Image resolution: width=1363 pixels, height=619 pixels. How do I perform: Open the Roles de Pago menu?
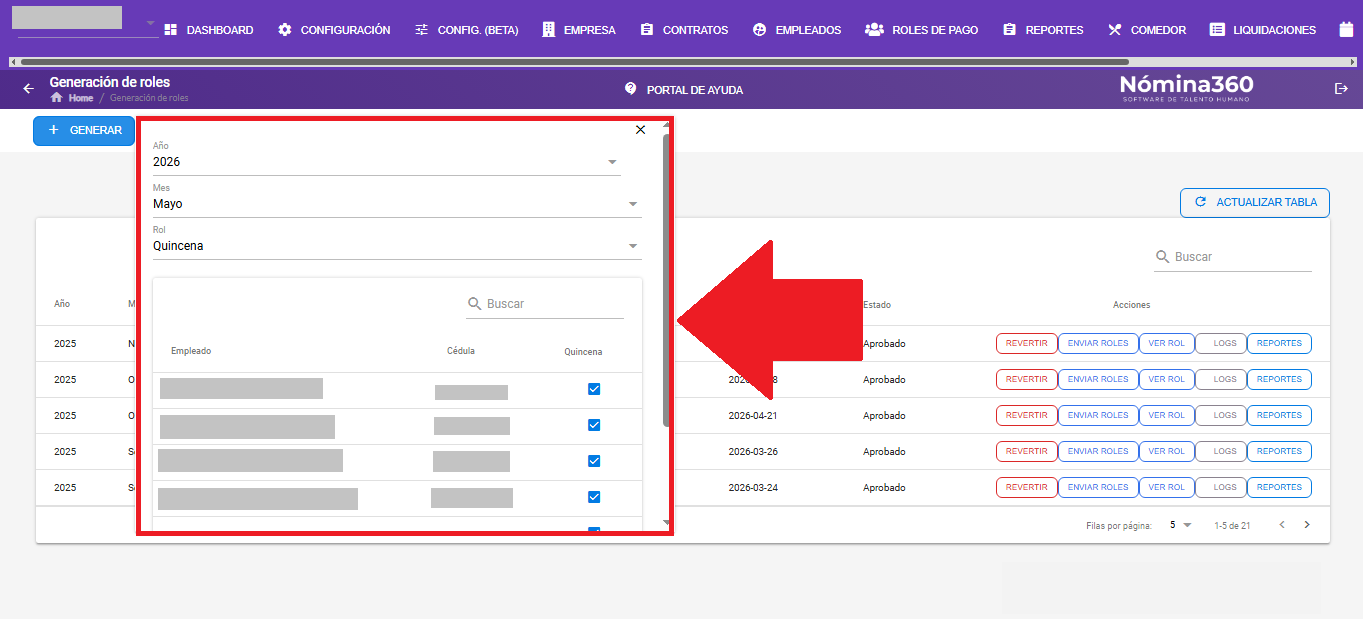(921, 30)
